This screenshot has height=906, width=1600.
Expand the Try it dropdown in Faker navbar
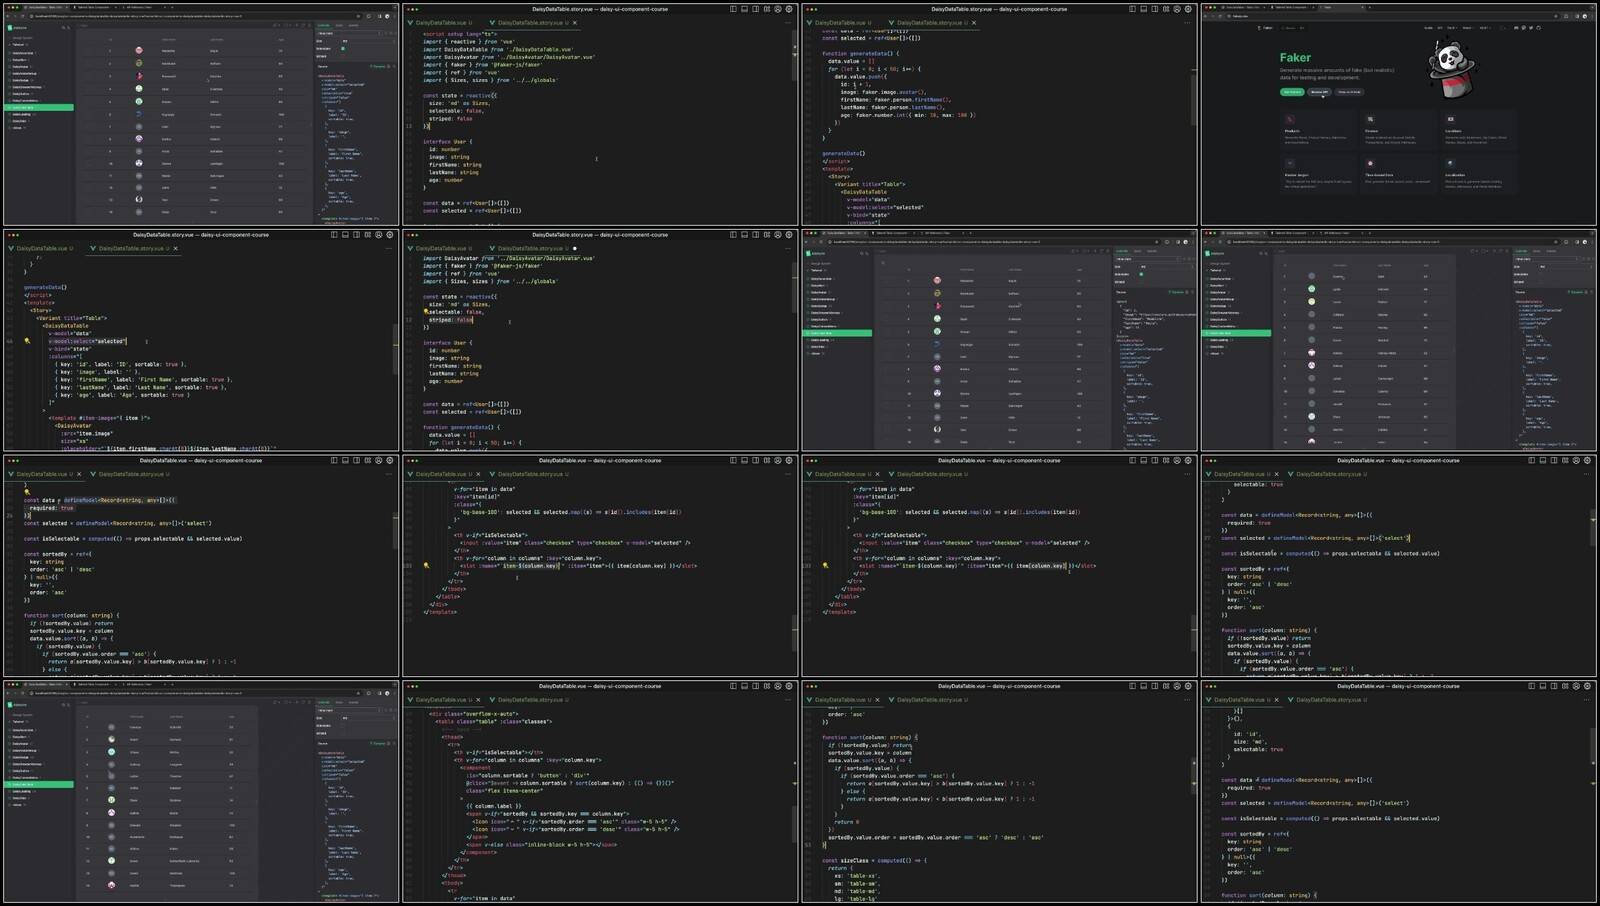coord(1452,28)
